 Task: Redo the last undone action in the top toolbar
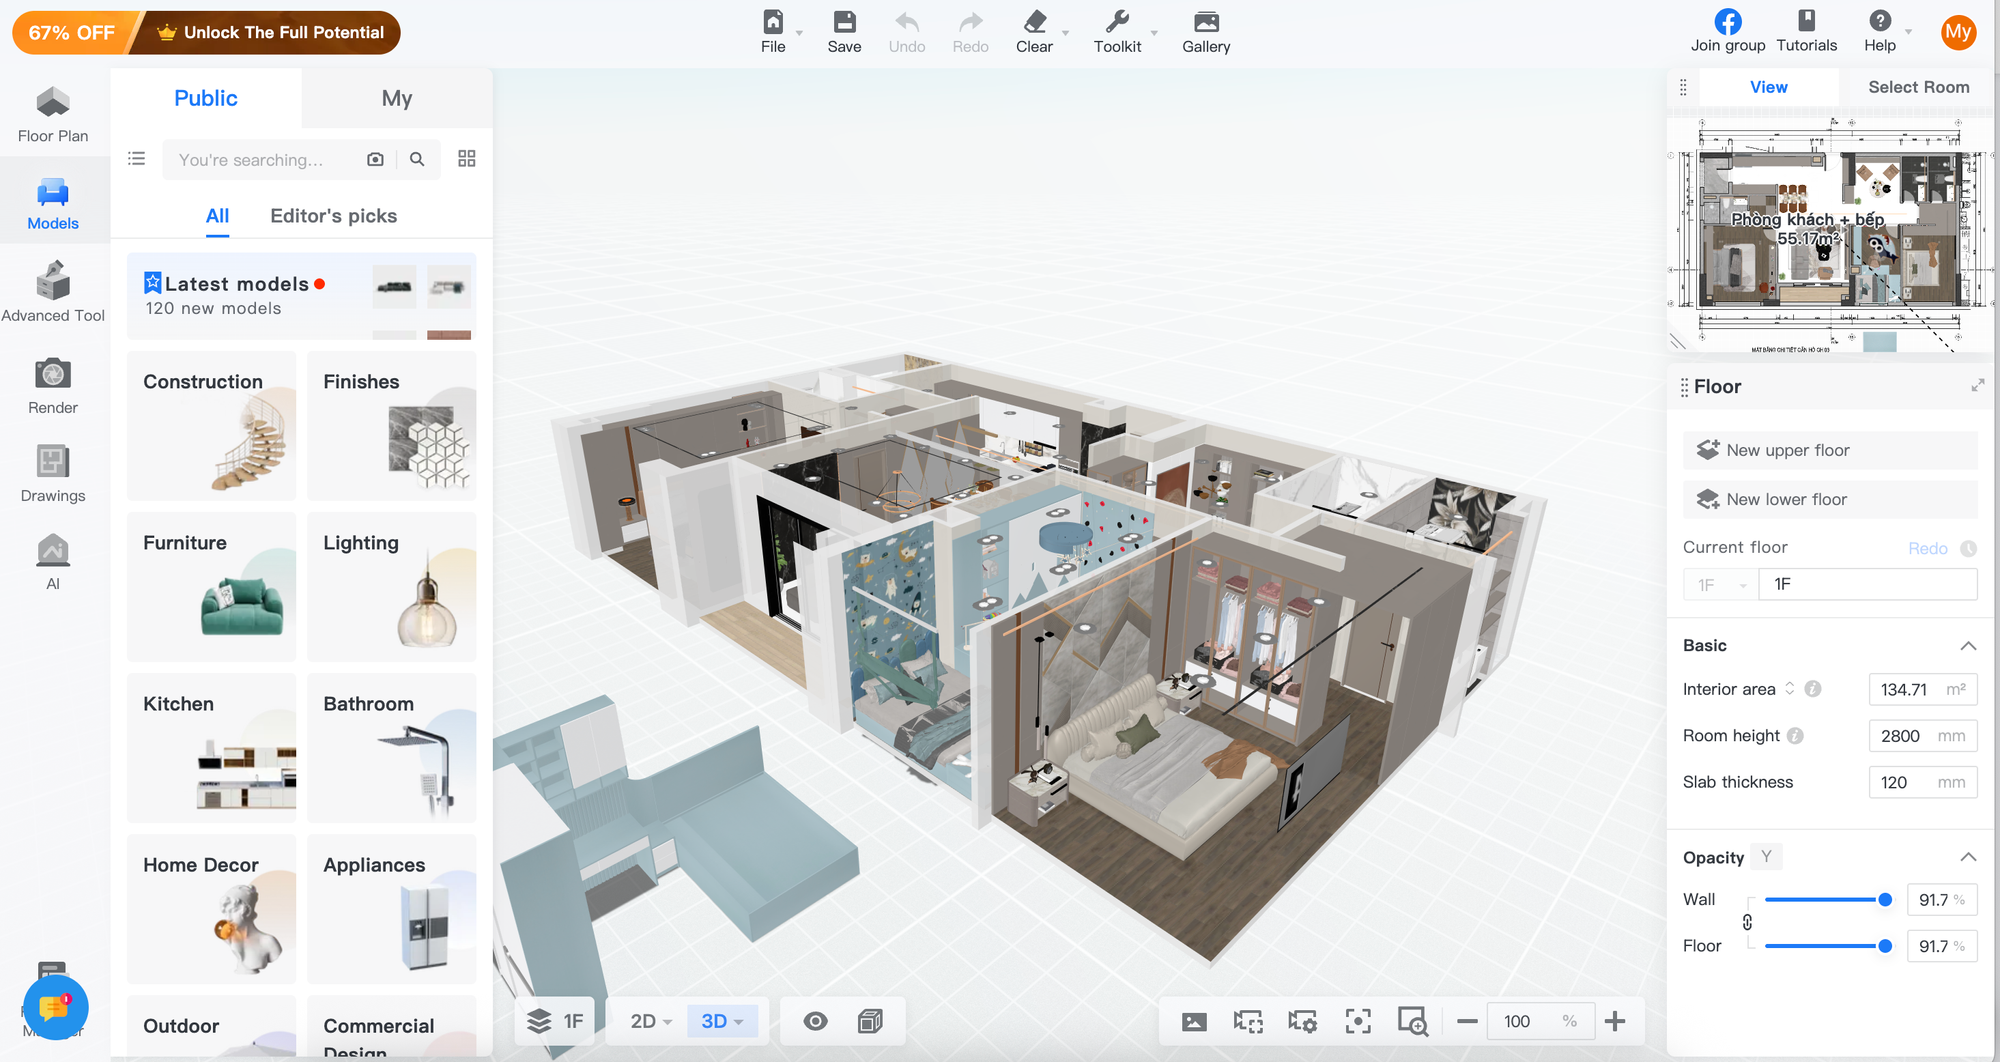[x=970, y=32]
